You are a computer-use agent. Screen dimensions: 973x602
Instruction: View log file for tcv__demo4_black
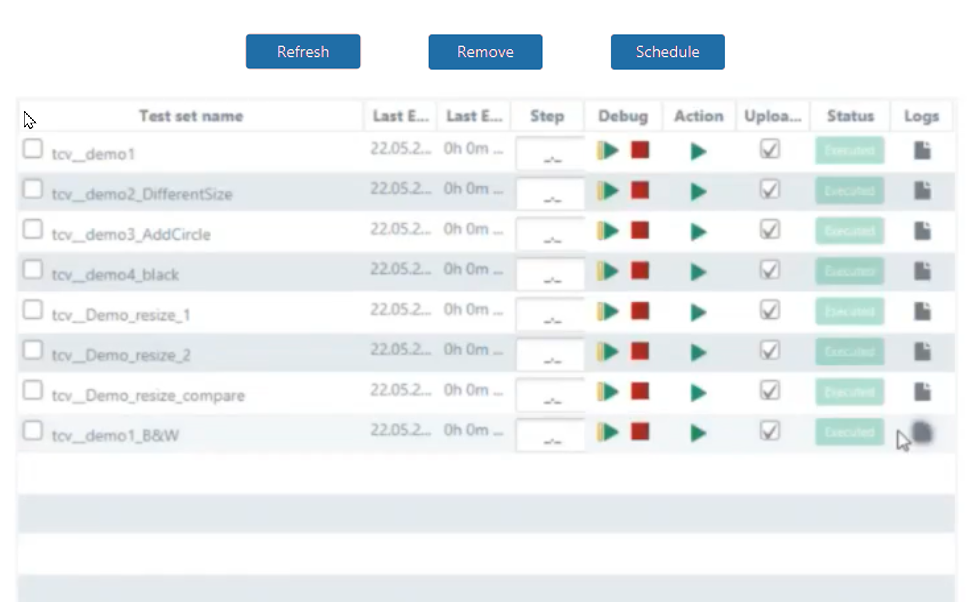tap(922, 271)
